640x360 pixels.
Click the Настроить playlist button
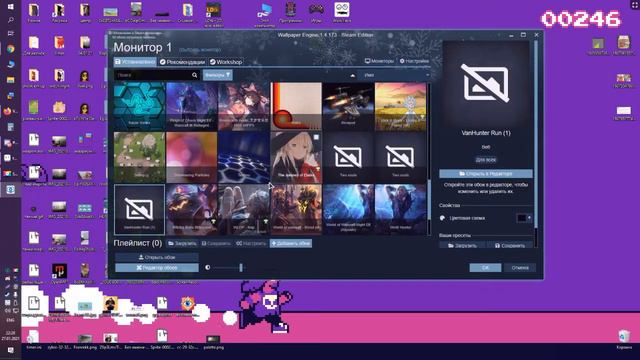[251, 244]
